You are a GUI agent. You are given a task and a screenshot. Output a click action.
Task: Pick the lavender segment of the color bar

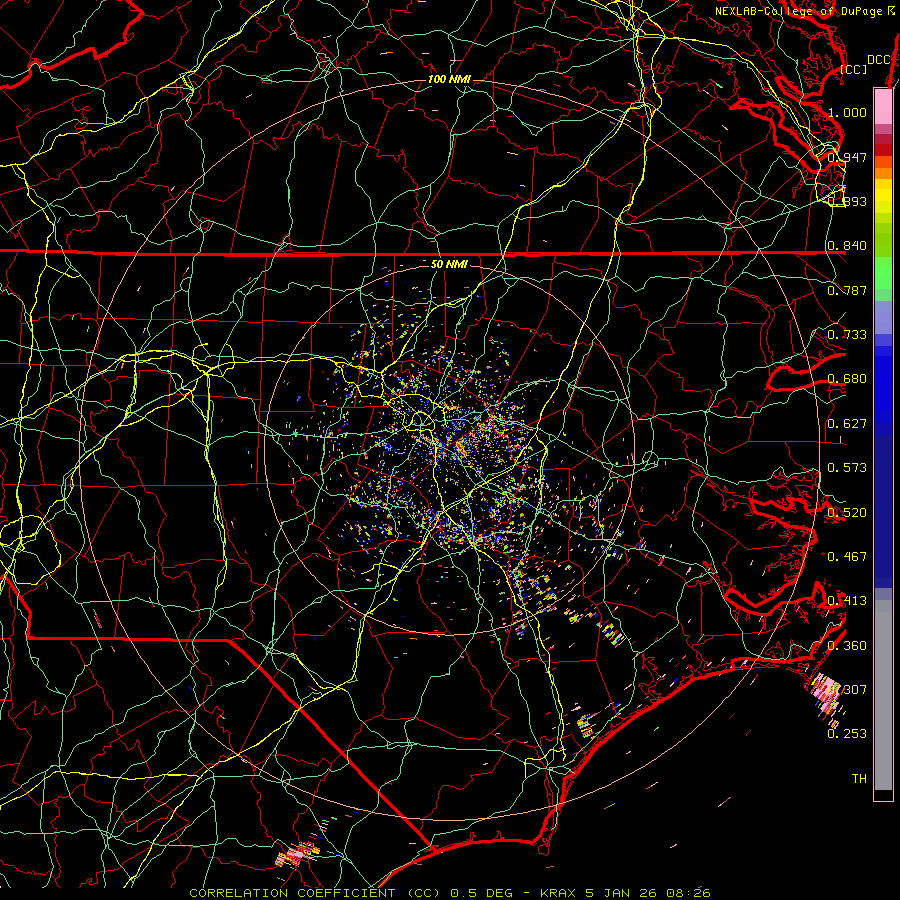tap(883, 317)
